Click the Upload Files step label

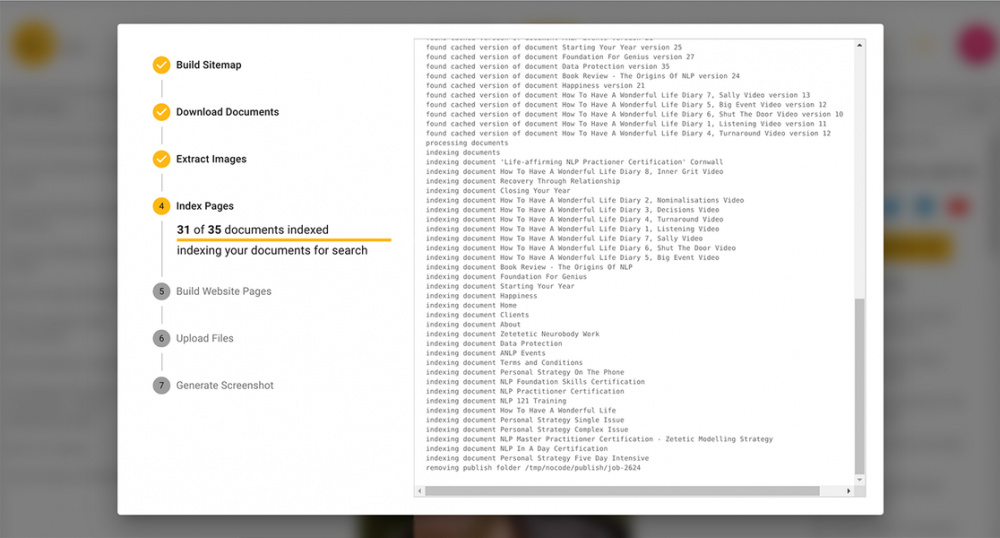coord(205,338)
